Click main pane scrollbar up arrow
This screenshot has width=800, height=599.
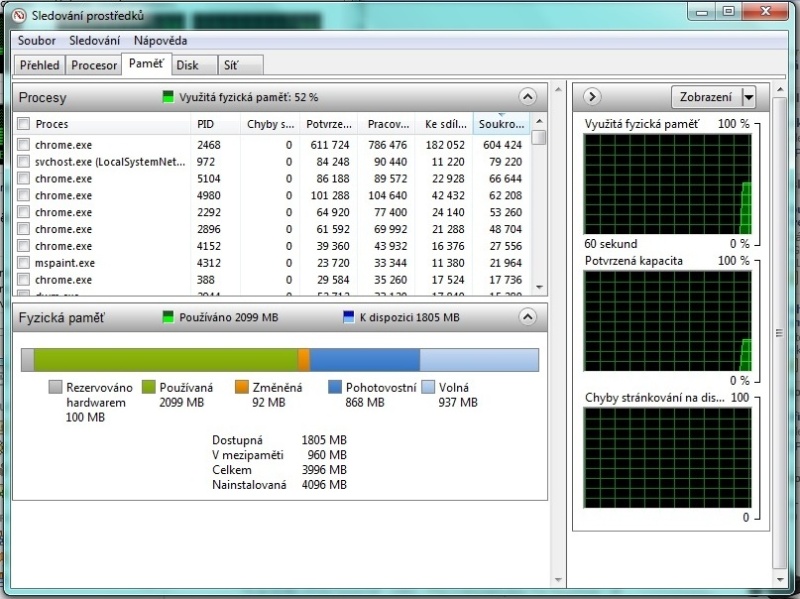tap(558, 89)
